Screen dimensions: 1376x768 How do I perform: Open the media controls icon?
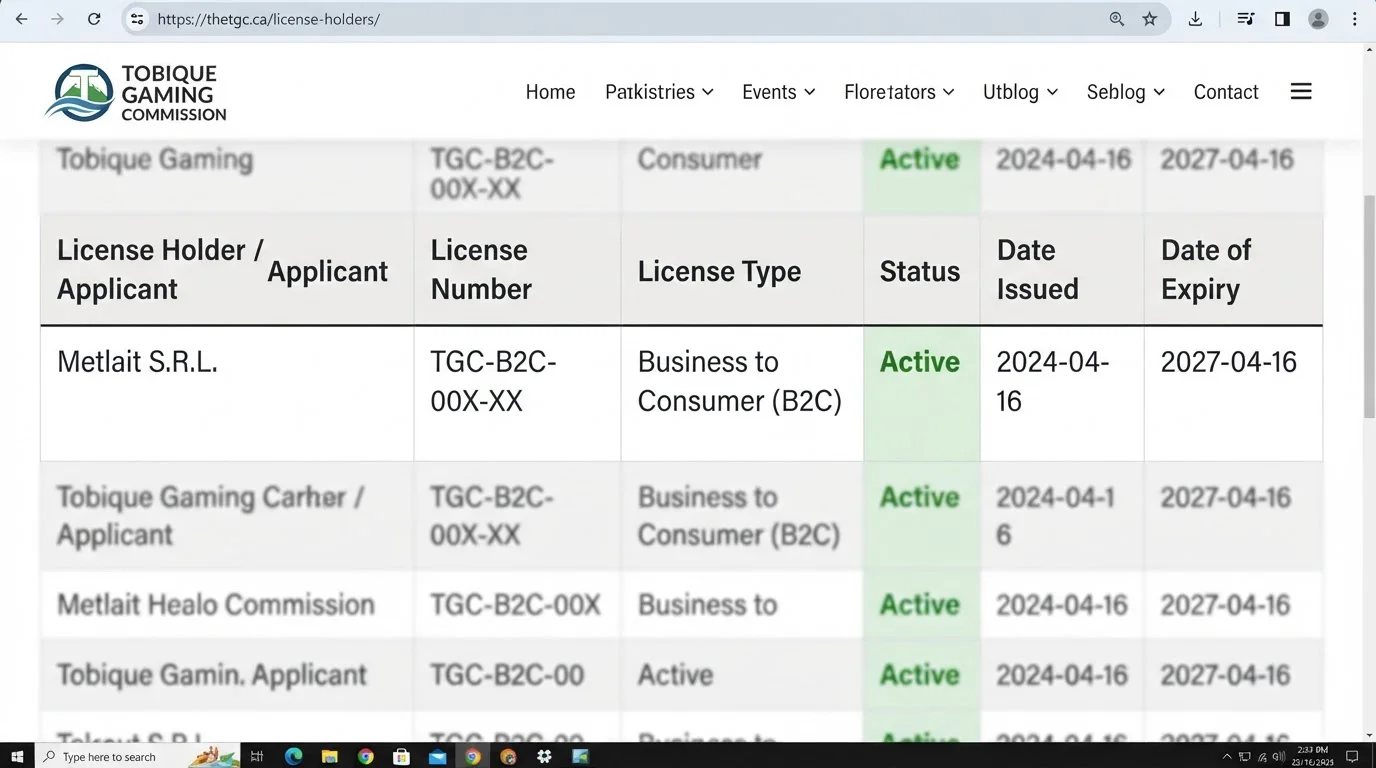(x=1245, y=19)
